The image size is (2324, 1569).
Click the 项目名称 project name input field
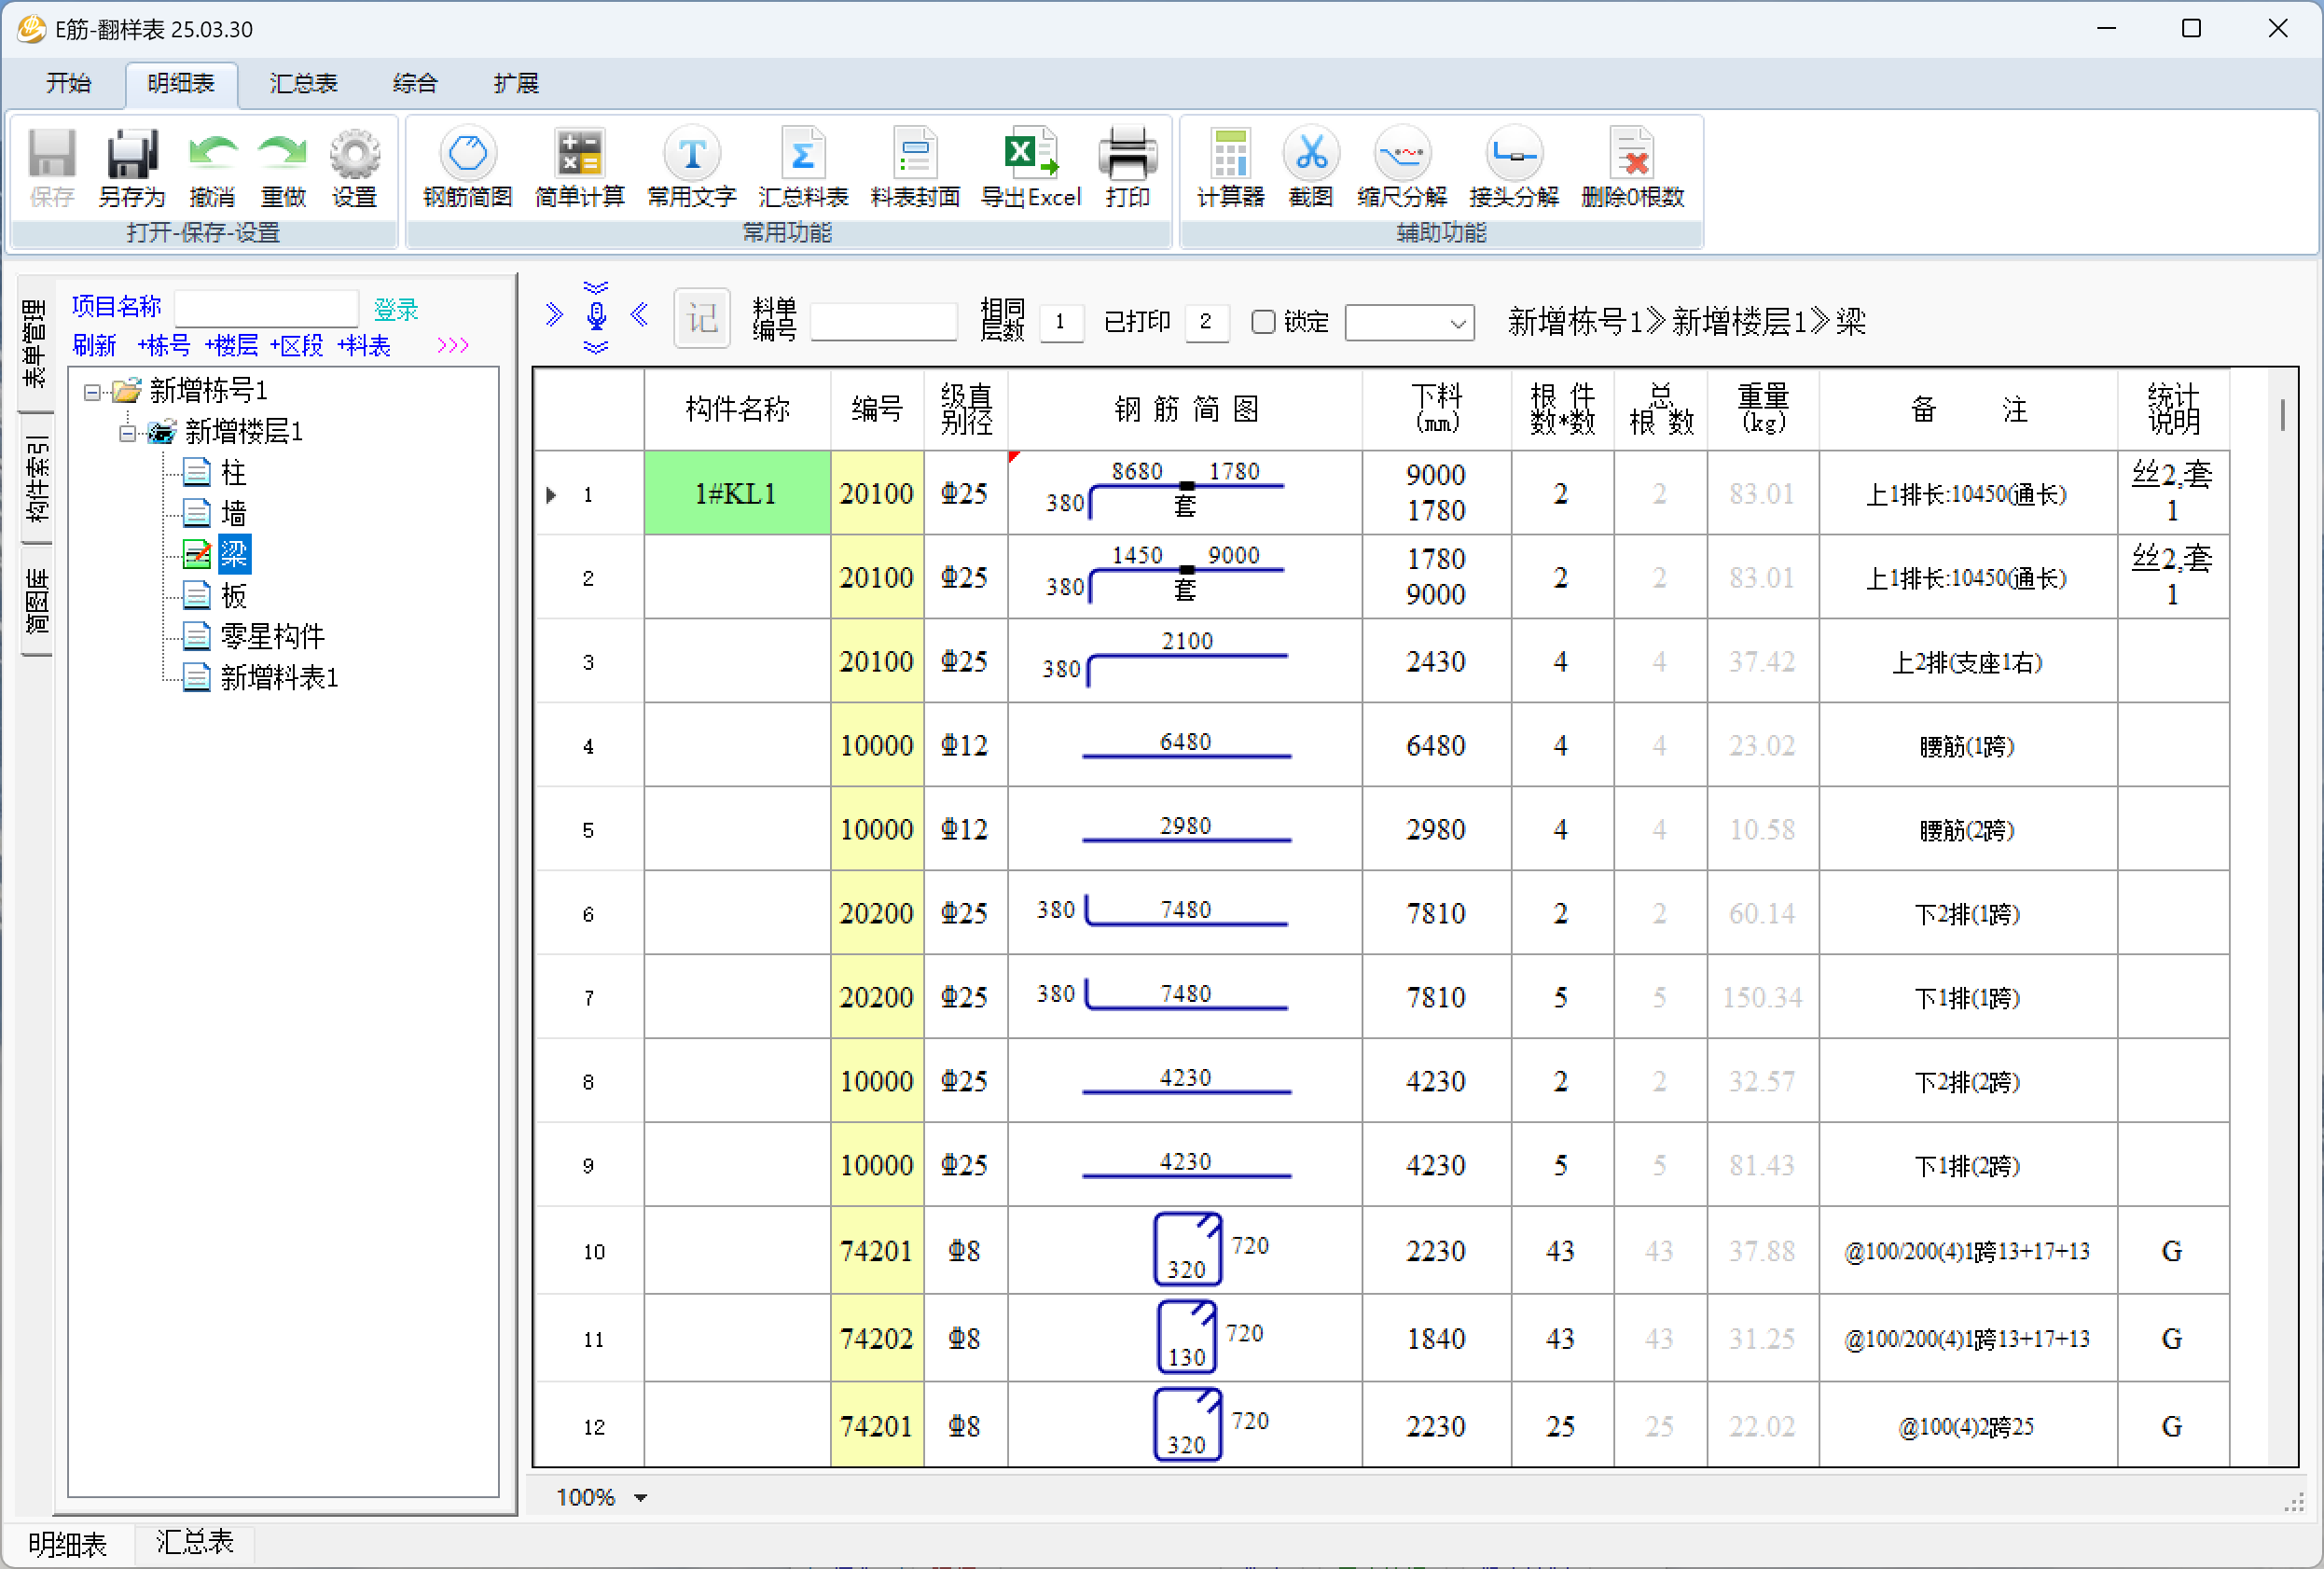[x=266, y=307]
